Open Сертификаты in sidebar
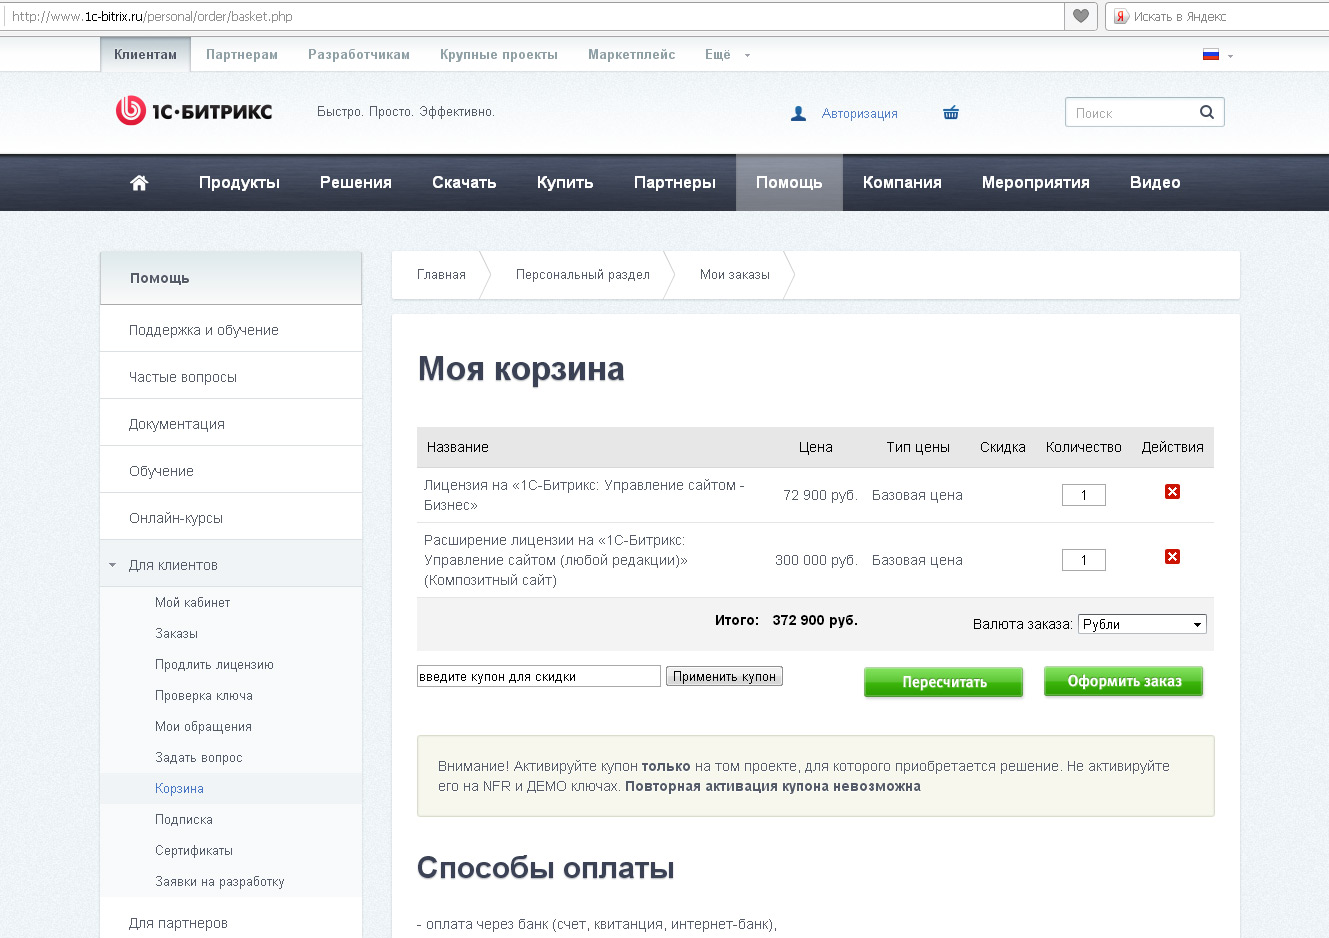Viewport: 1329px width, 938px height. (x=194, y=850)
